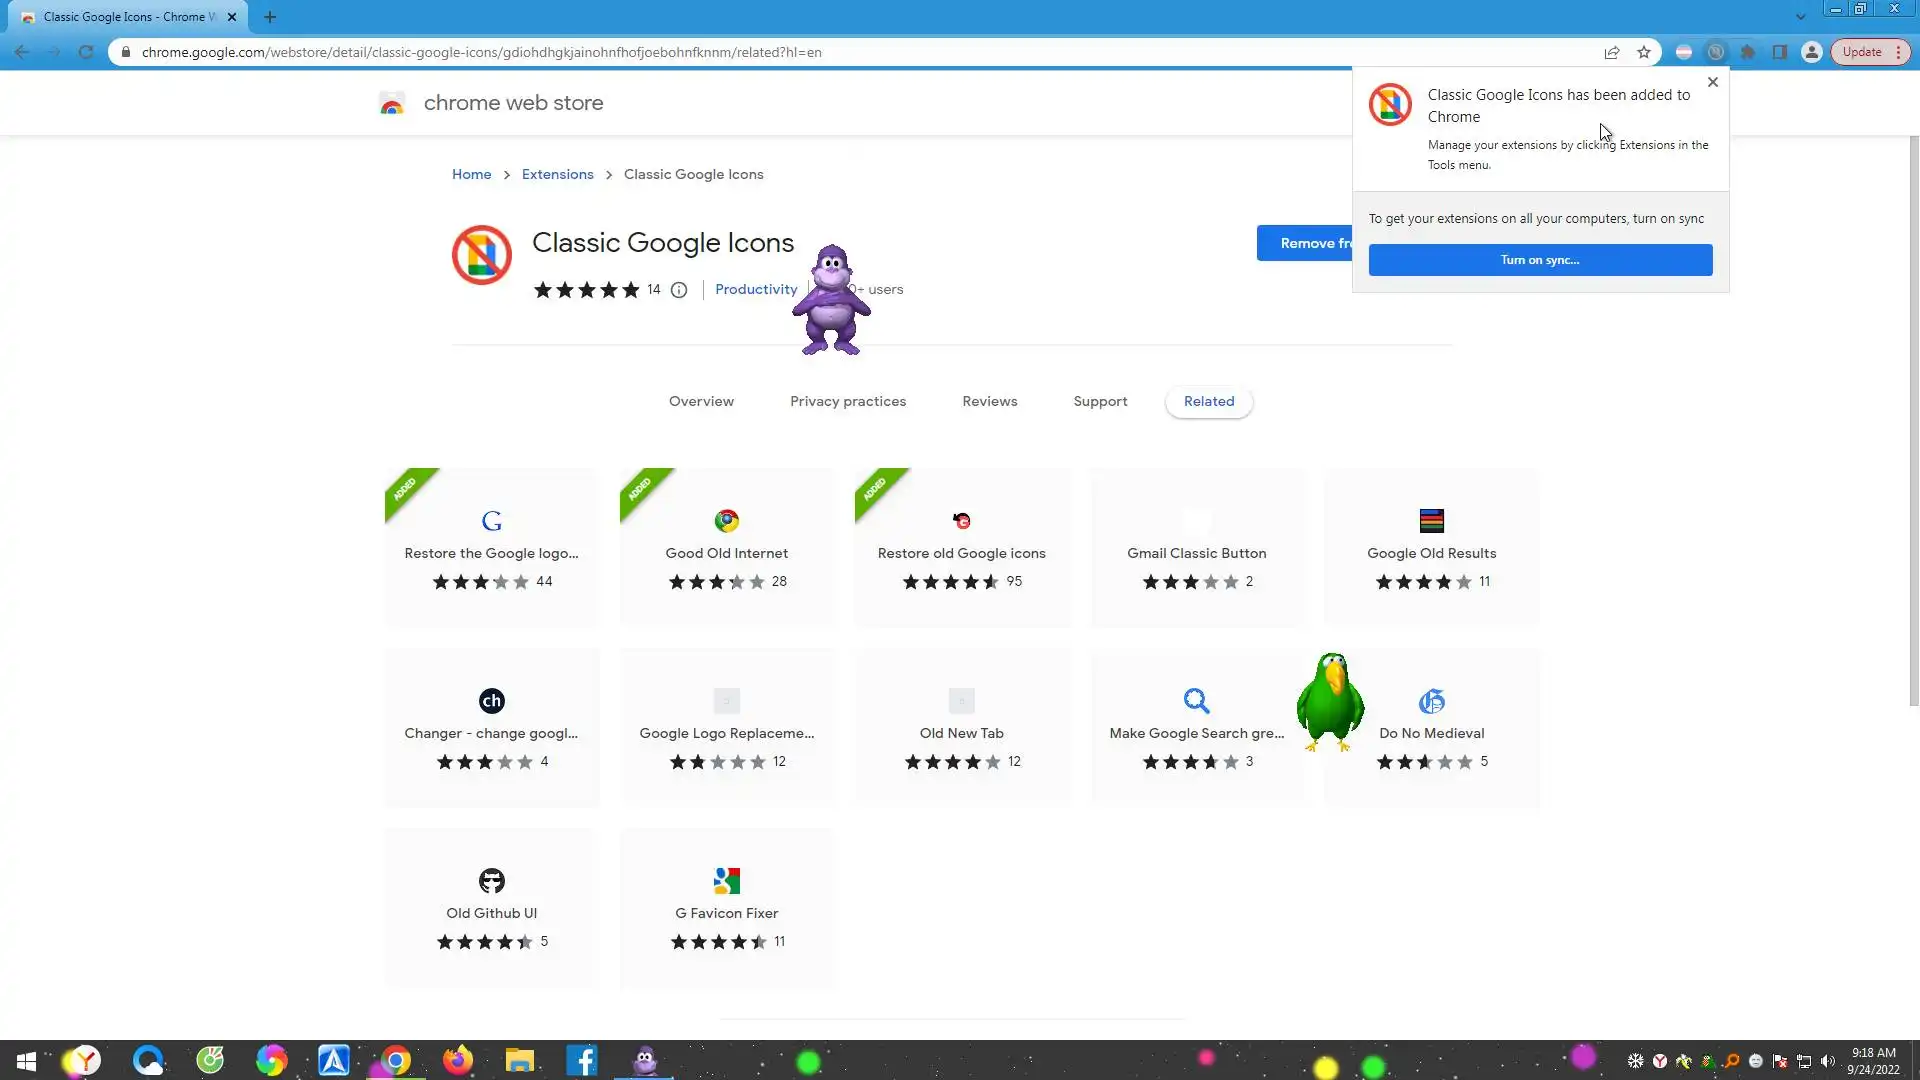Image resolution: width=1920 pixels, height=1080 pixels.
Task: Expand the tab search chevron
Action: (1800, 17)
